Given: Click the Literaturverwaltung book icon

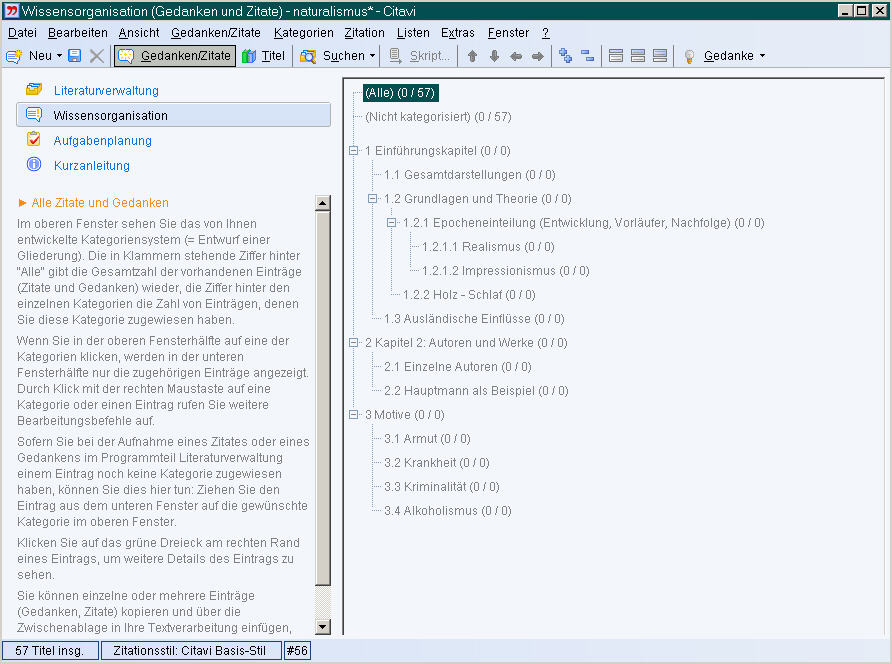Looking at the screenshot, I should coord(34,90).
